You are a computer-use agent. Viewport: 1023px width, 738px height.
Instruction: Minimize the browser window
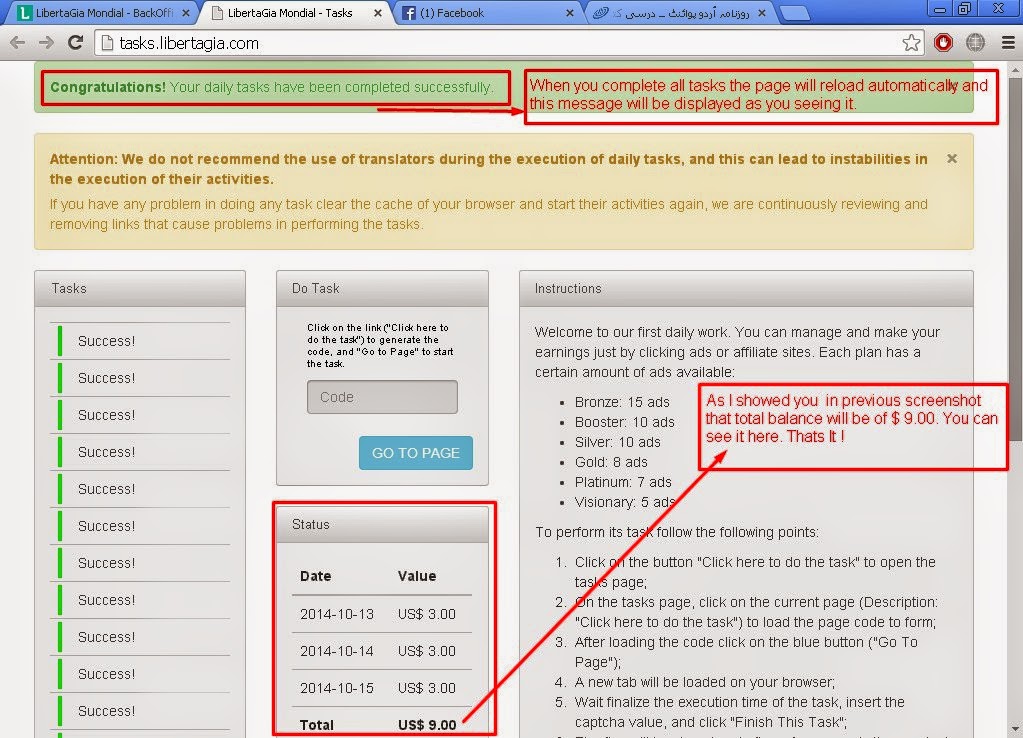(x=939, y=9)
